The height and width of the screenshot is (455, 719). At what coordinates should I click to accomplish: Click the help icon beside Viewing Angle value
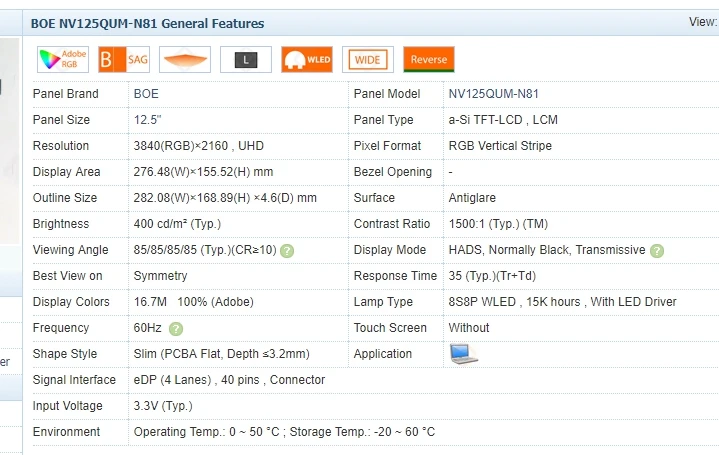287,250
